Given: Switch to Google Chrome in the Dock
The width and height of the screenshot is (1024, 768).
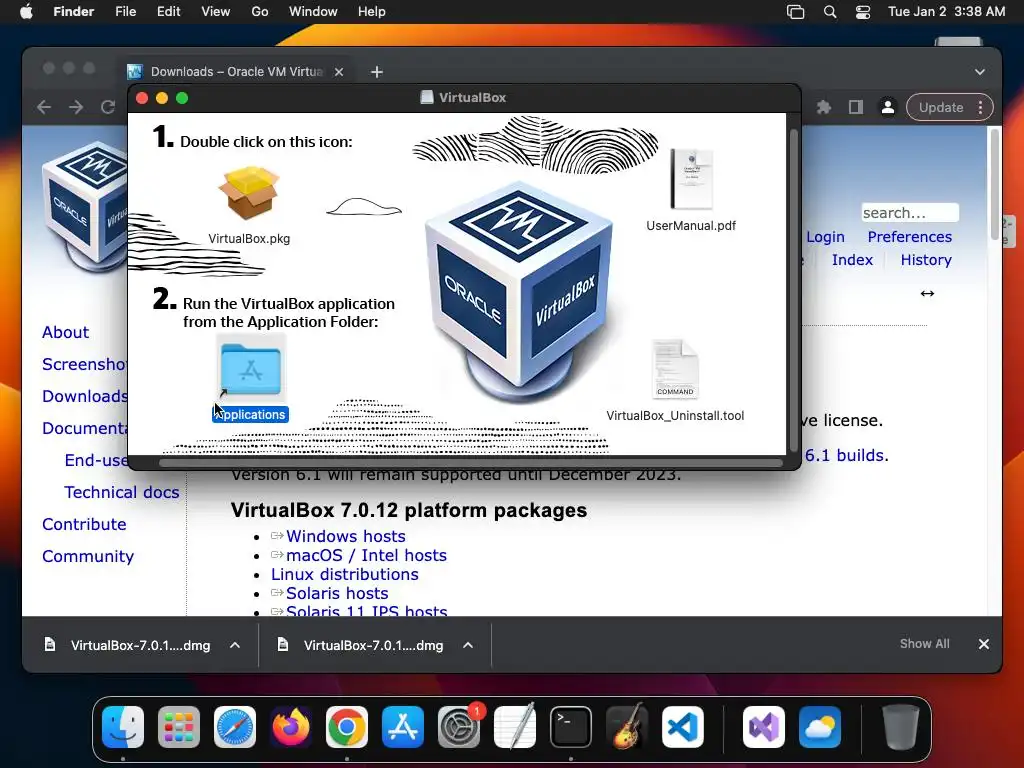Looking at the screenshot, I should pos(347,727).
